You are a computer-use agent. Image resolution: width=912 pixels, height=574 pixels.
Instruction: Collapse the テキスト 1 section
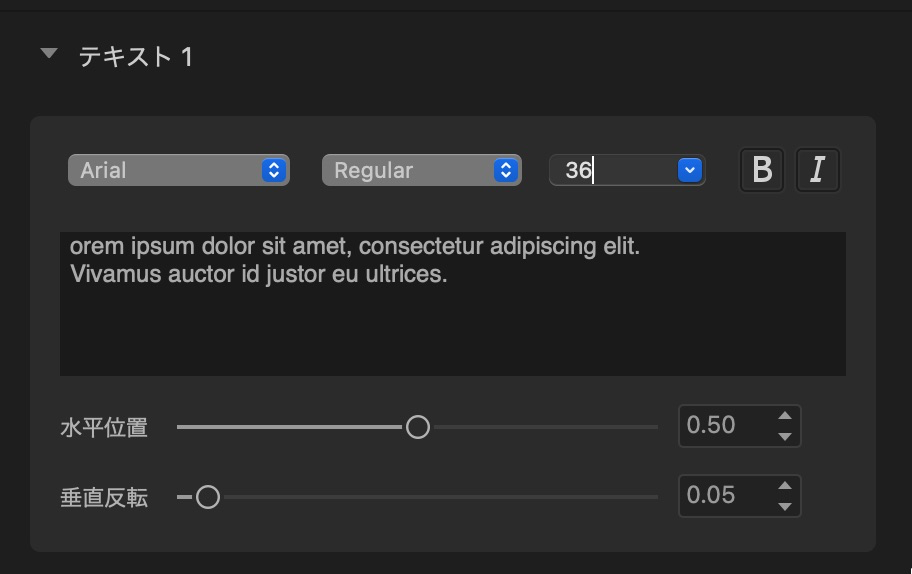tap(49, 54)
